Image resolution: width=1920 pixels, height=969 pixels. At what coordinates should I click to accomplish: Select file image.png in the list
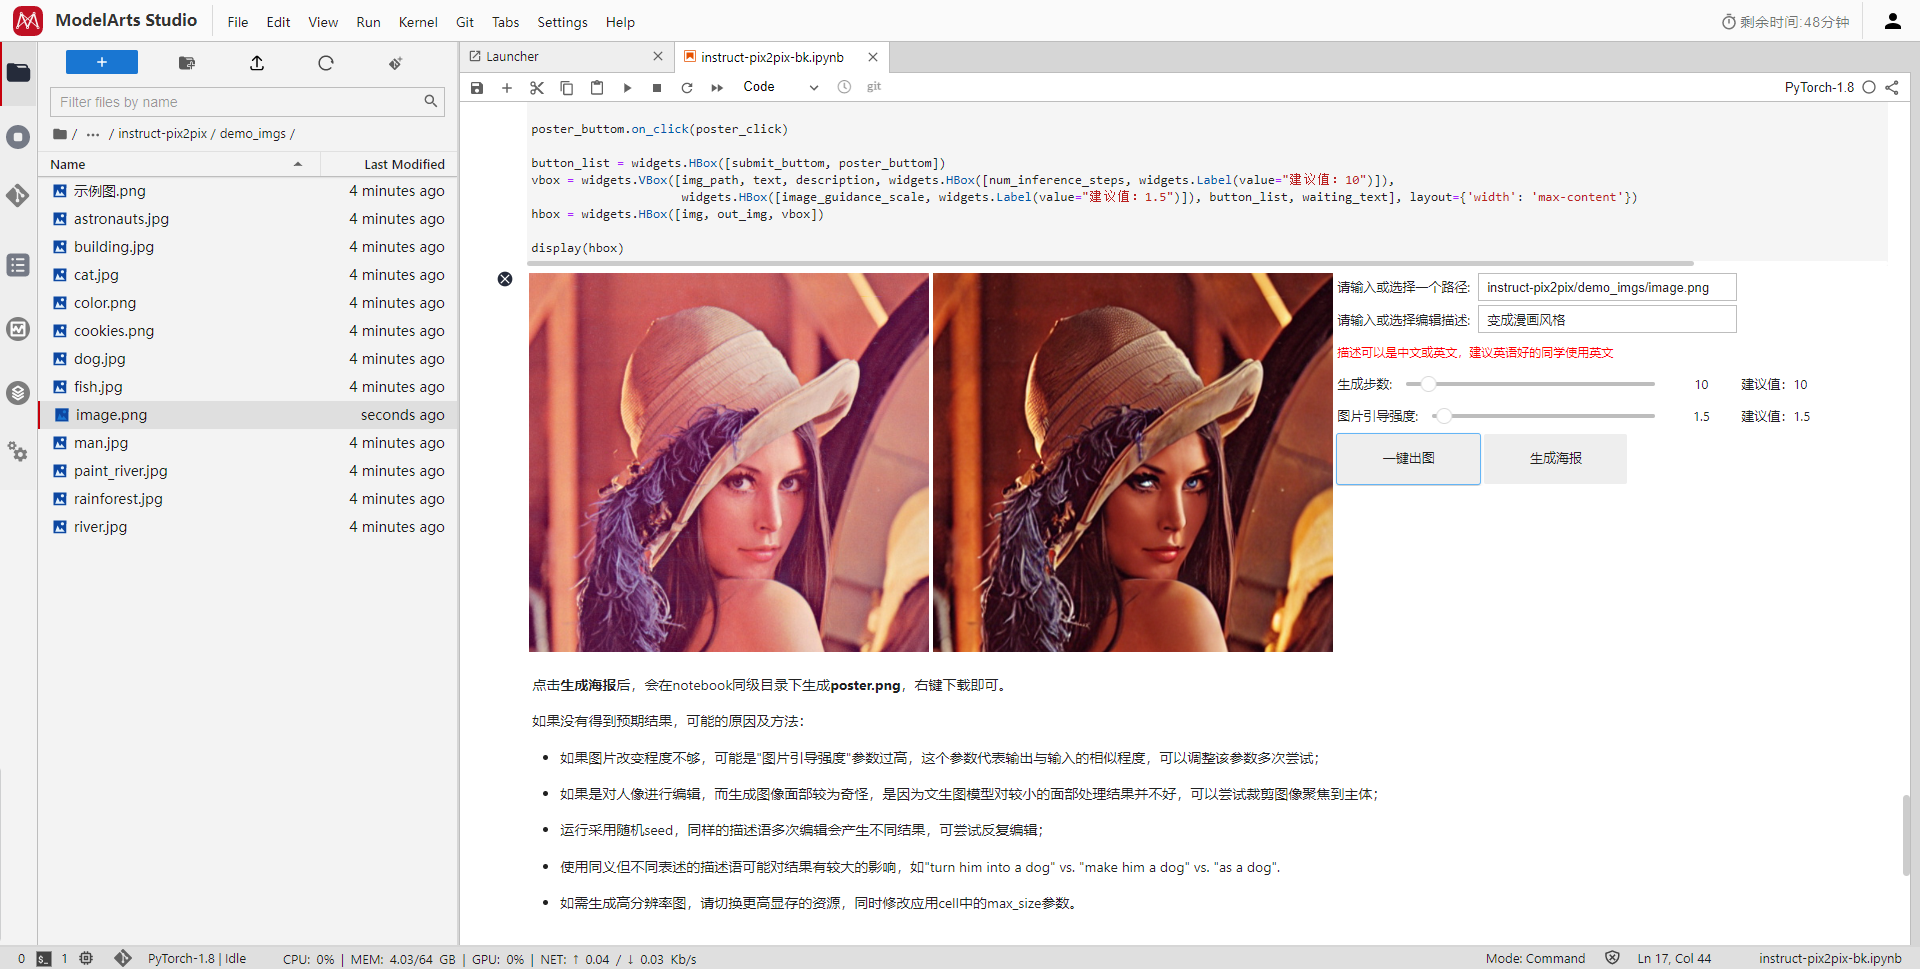click(x=248, y=415)
